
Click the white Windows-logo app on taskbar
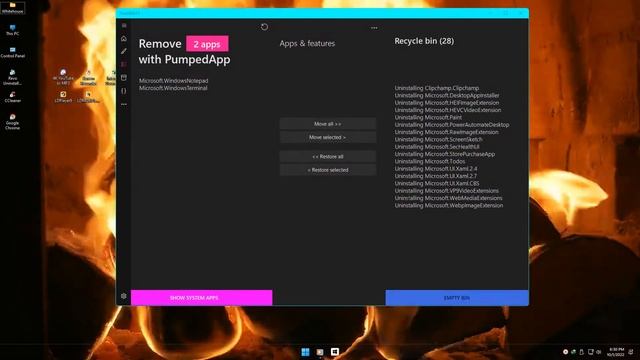click(335, 352)
